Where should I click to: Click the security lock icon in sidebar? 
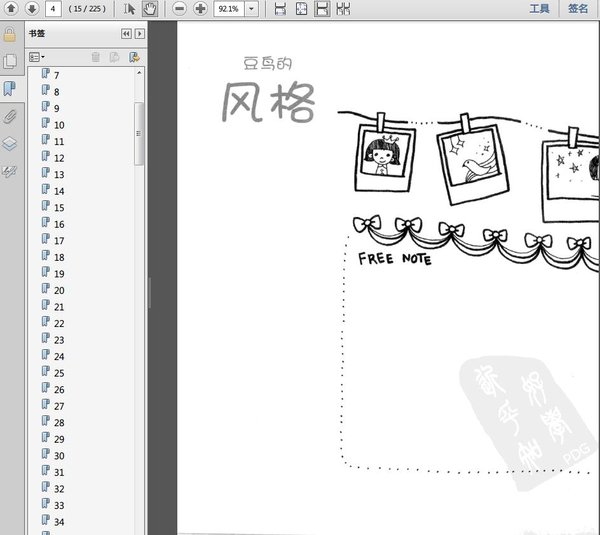pos(10,35)
